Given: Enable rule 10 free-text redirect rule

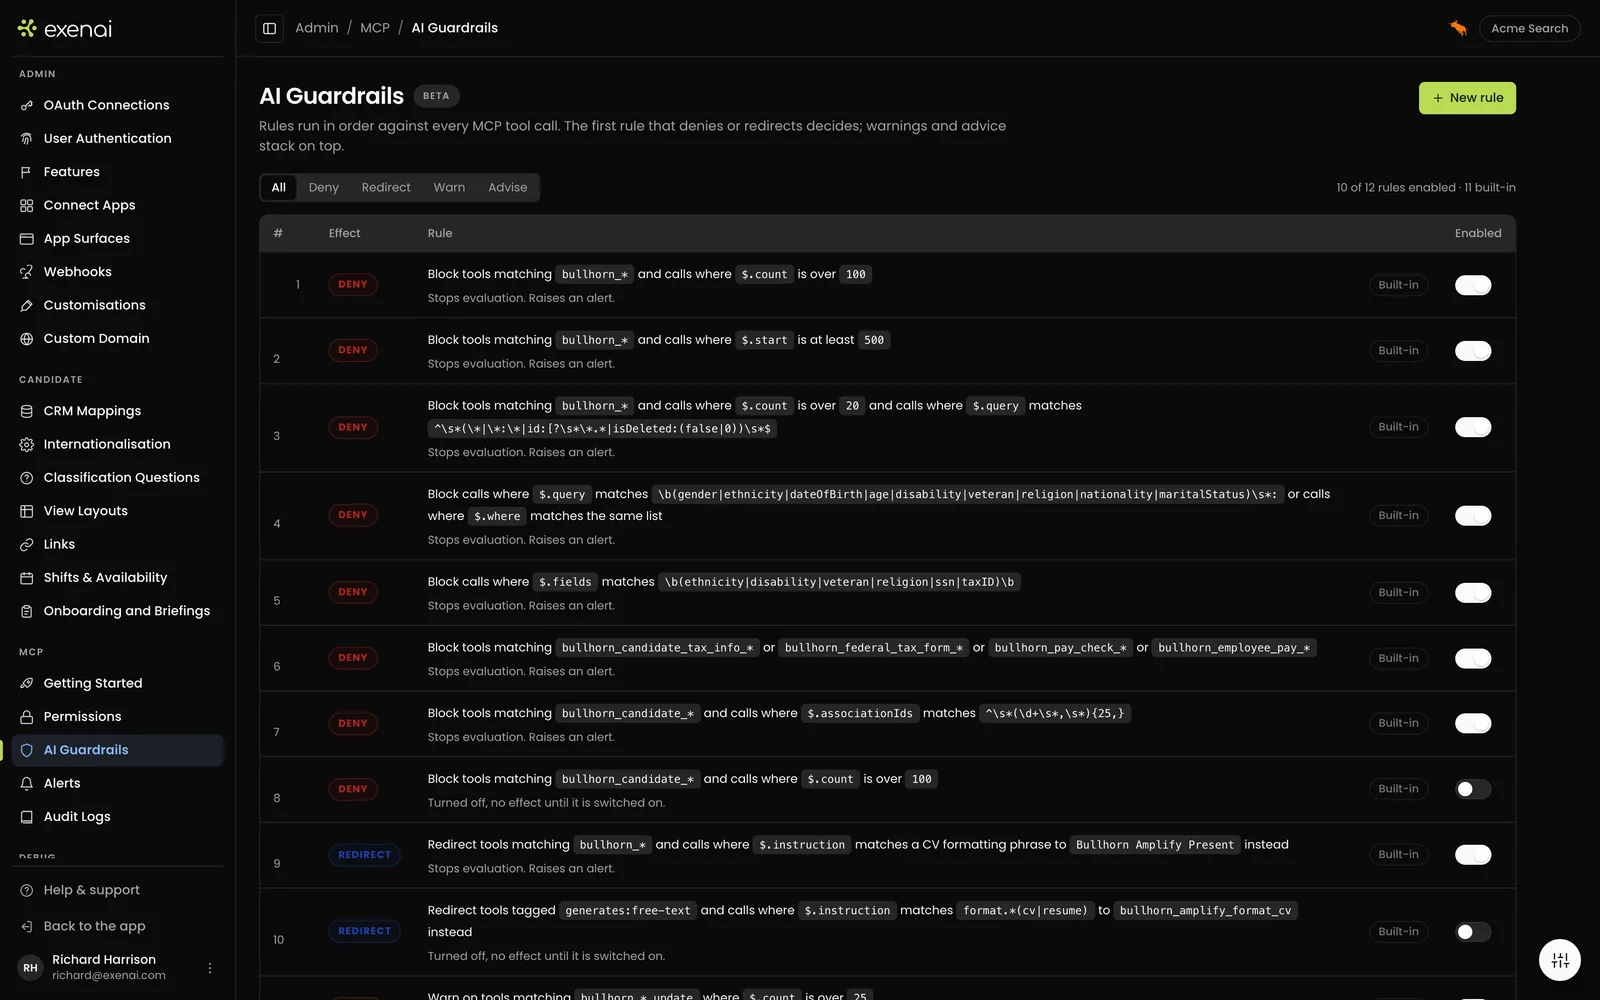Looking at the screenshot, I should point(1473,932).
